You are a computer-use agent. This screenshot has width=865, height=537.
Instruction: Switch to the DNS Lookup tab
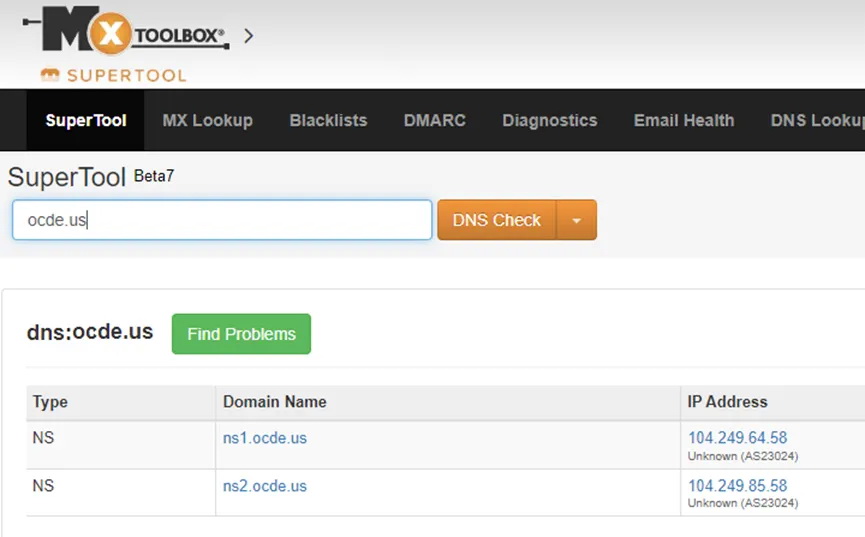pyautogui.click(x=818, y=120)
